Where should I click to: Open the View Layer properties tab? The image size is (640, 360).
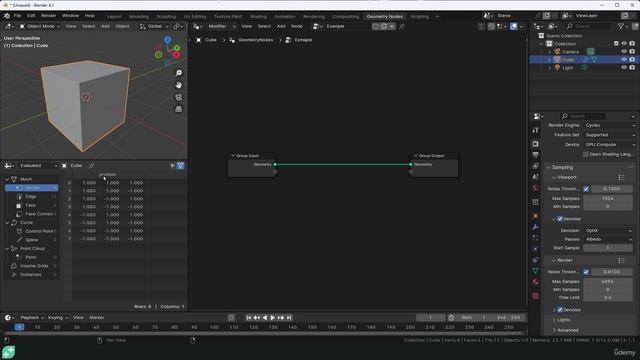536,166
